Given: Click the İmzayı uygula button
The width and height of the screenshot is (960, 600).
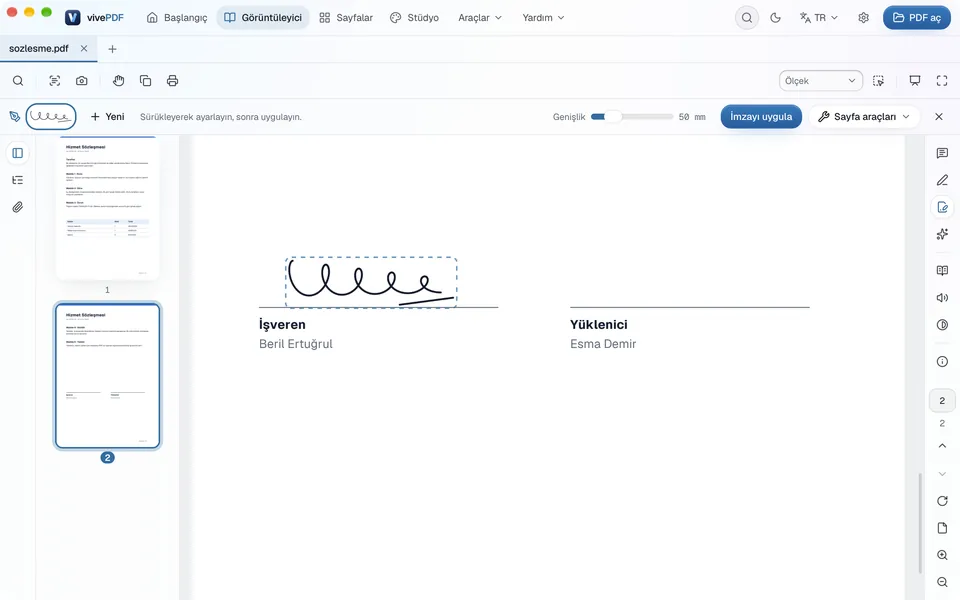Looking at the screenshot, I should click(x=761, y=116).
